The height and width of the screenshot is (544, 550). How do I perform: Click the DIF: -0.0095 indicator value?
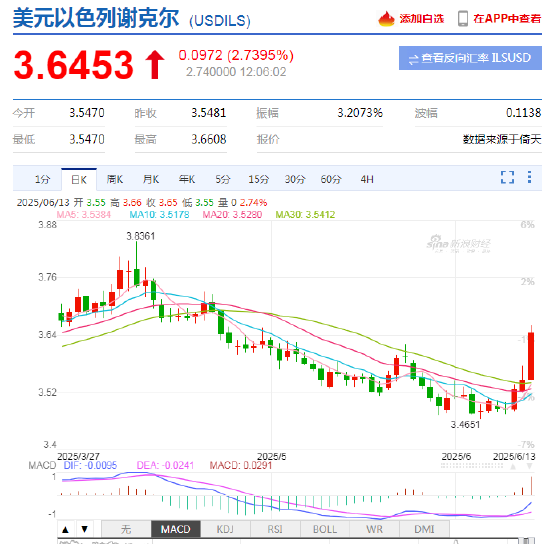click(x=90, y=465)
